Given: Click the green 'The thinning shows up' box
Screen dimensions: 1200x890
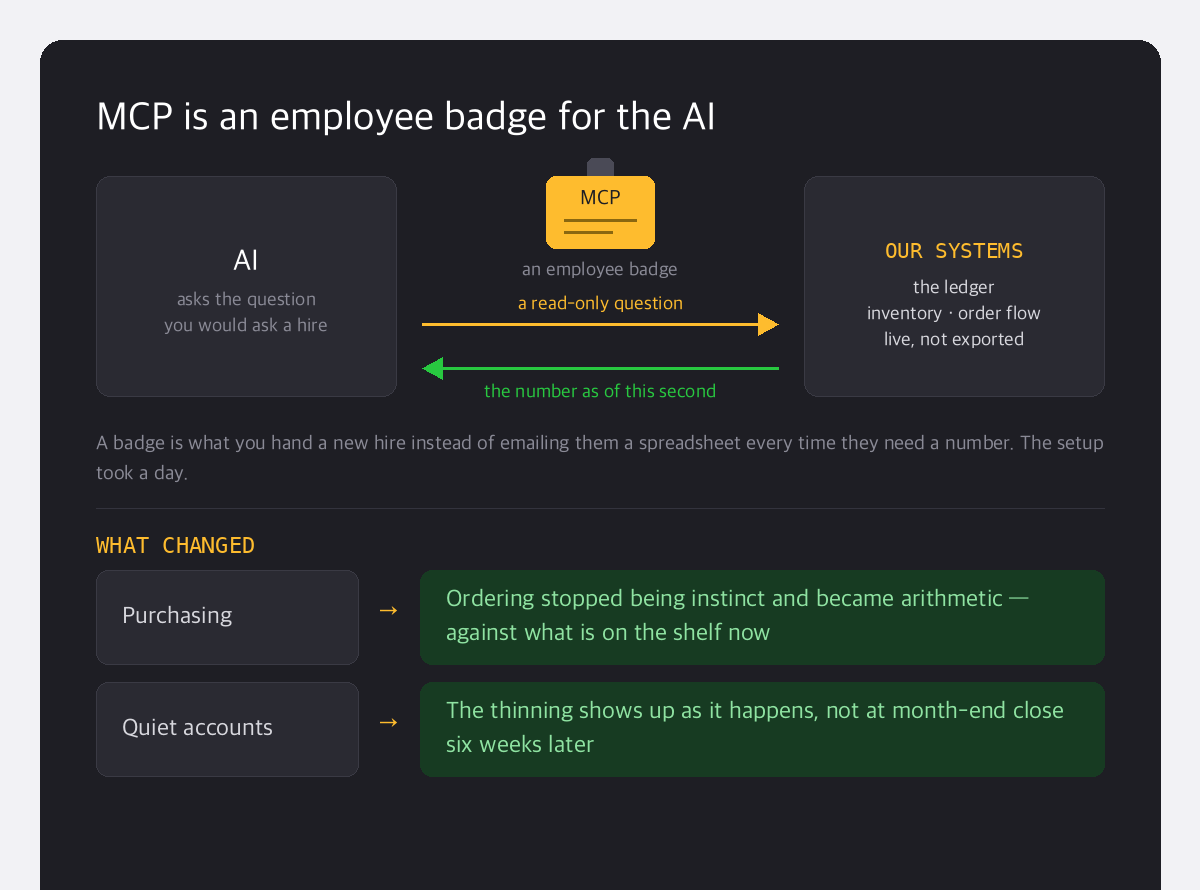Looking at the screenshot, I should coord(762,729).
